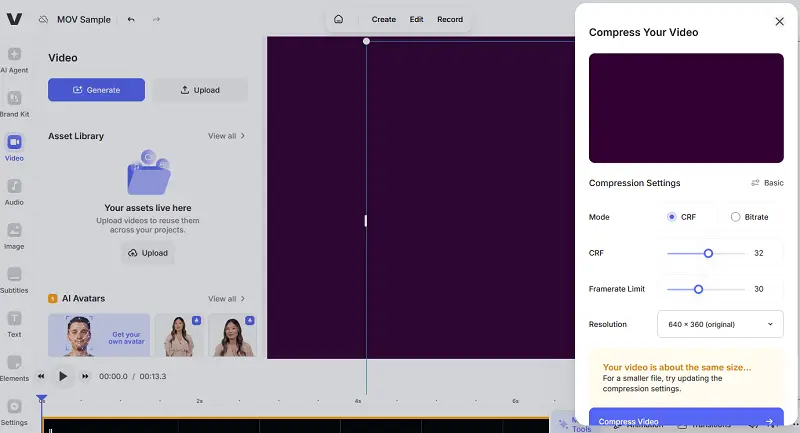The width and height of the screenshot is (800, 433).
Task: Open the Resolution dropdown
Action: tap(720, 324)
